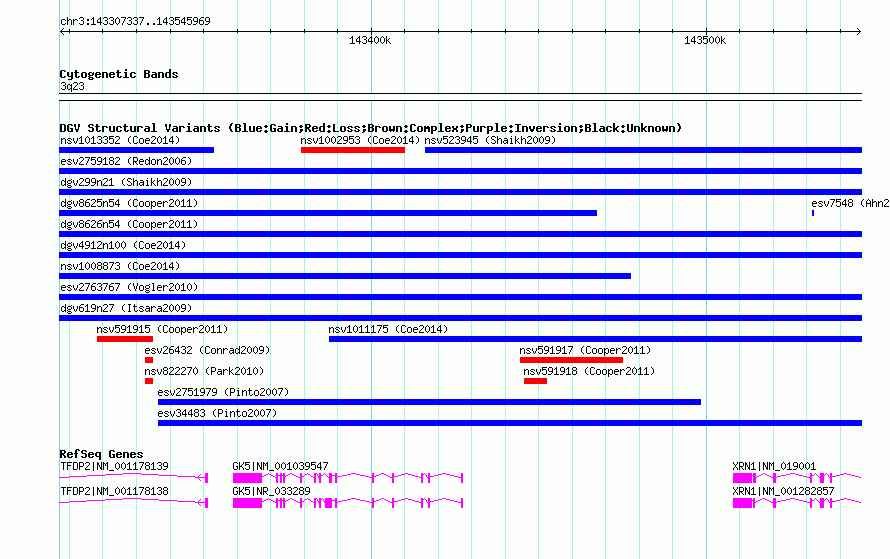Click the GK5|NR_033289 gene label
The width and height of the screenshot is (890, 559).
pyautogui.click(x=271, y=491)
